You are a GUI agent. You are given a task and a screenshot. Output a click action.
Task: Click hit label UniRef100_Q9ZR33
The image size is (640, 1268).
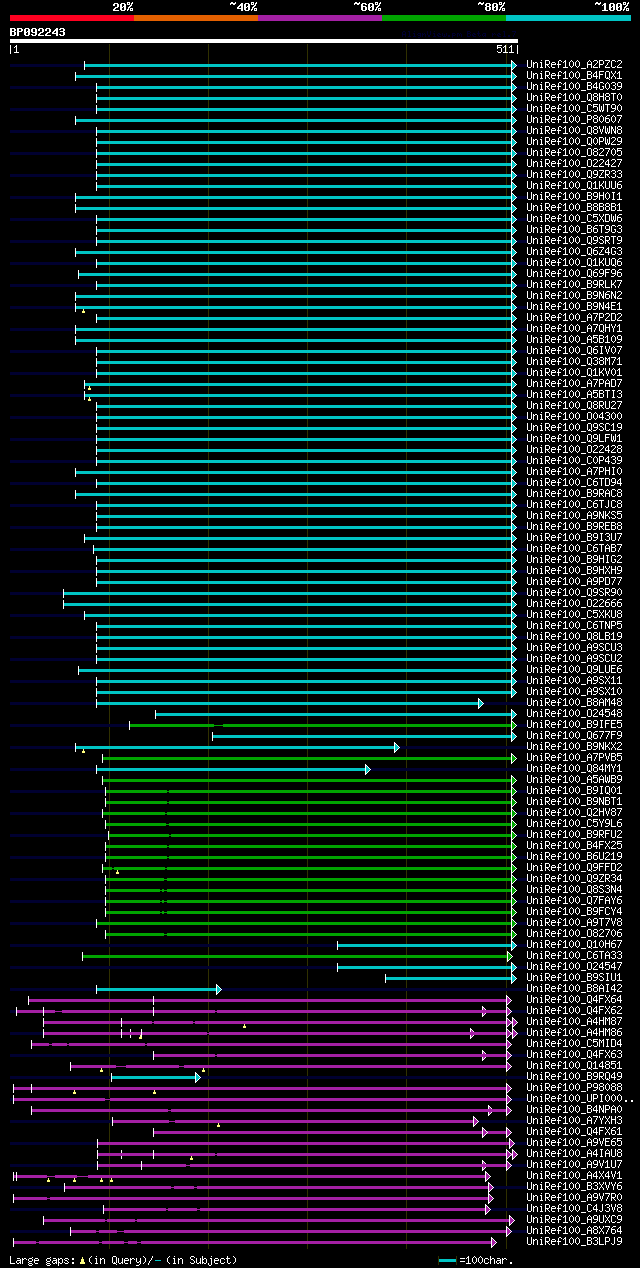574,174
